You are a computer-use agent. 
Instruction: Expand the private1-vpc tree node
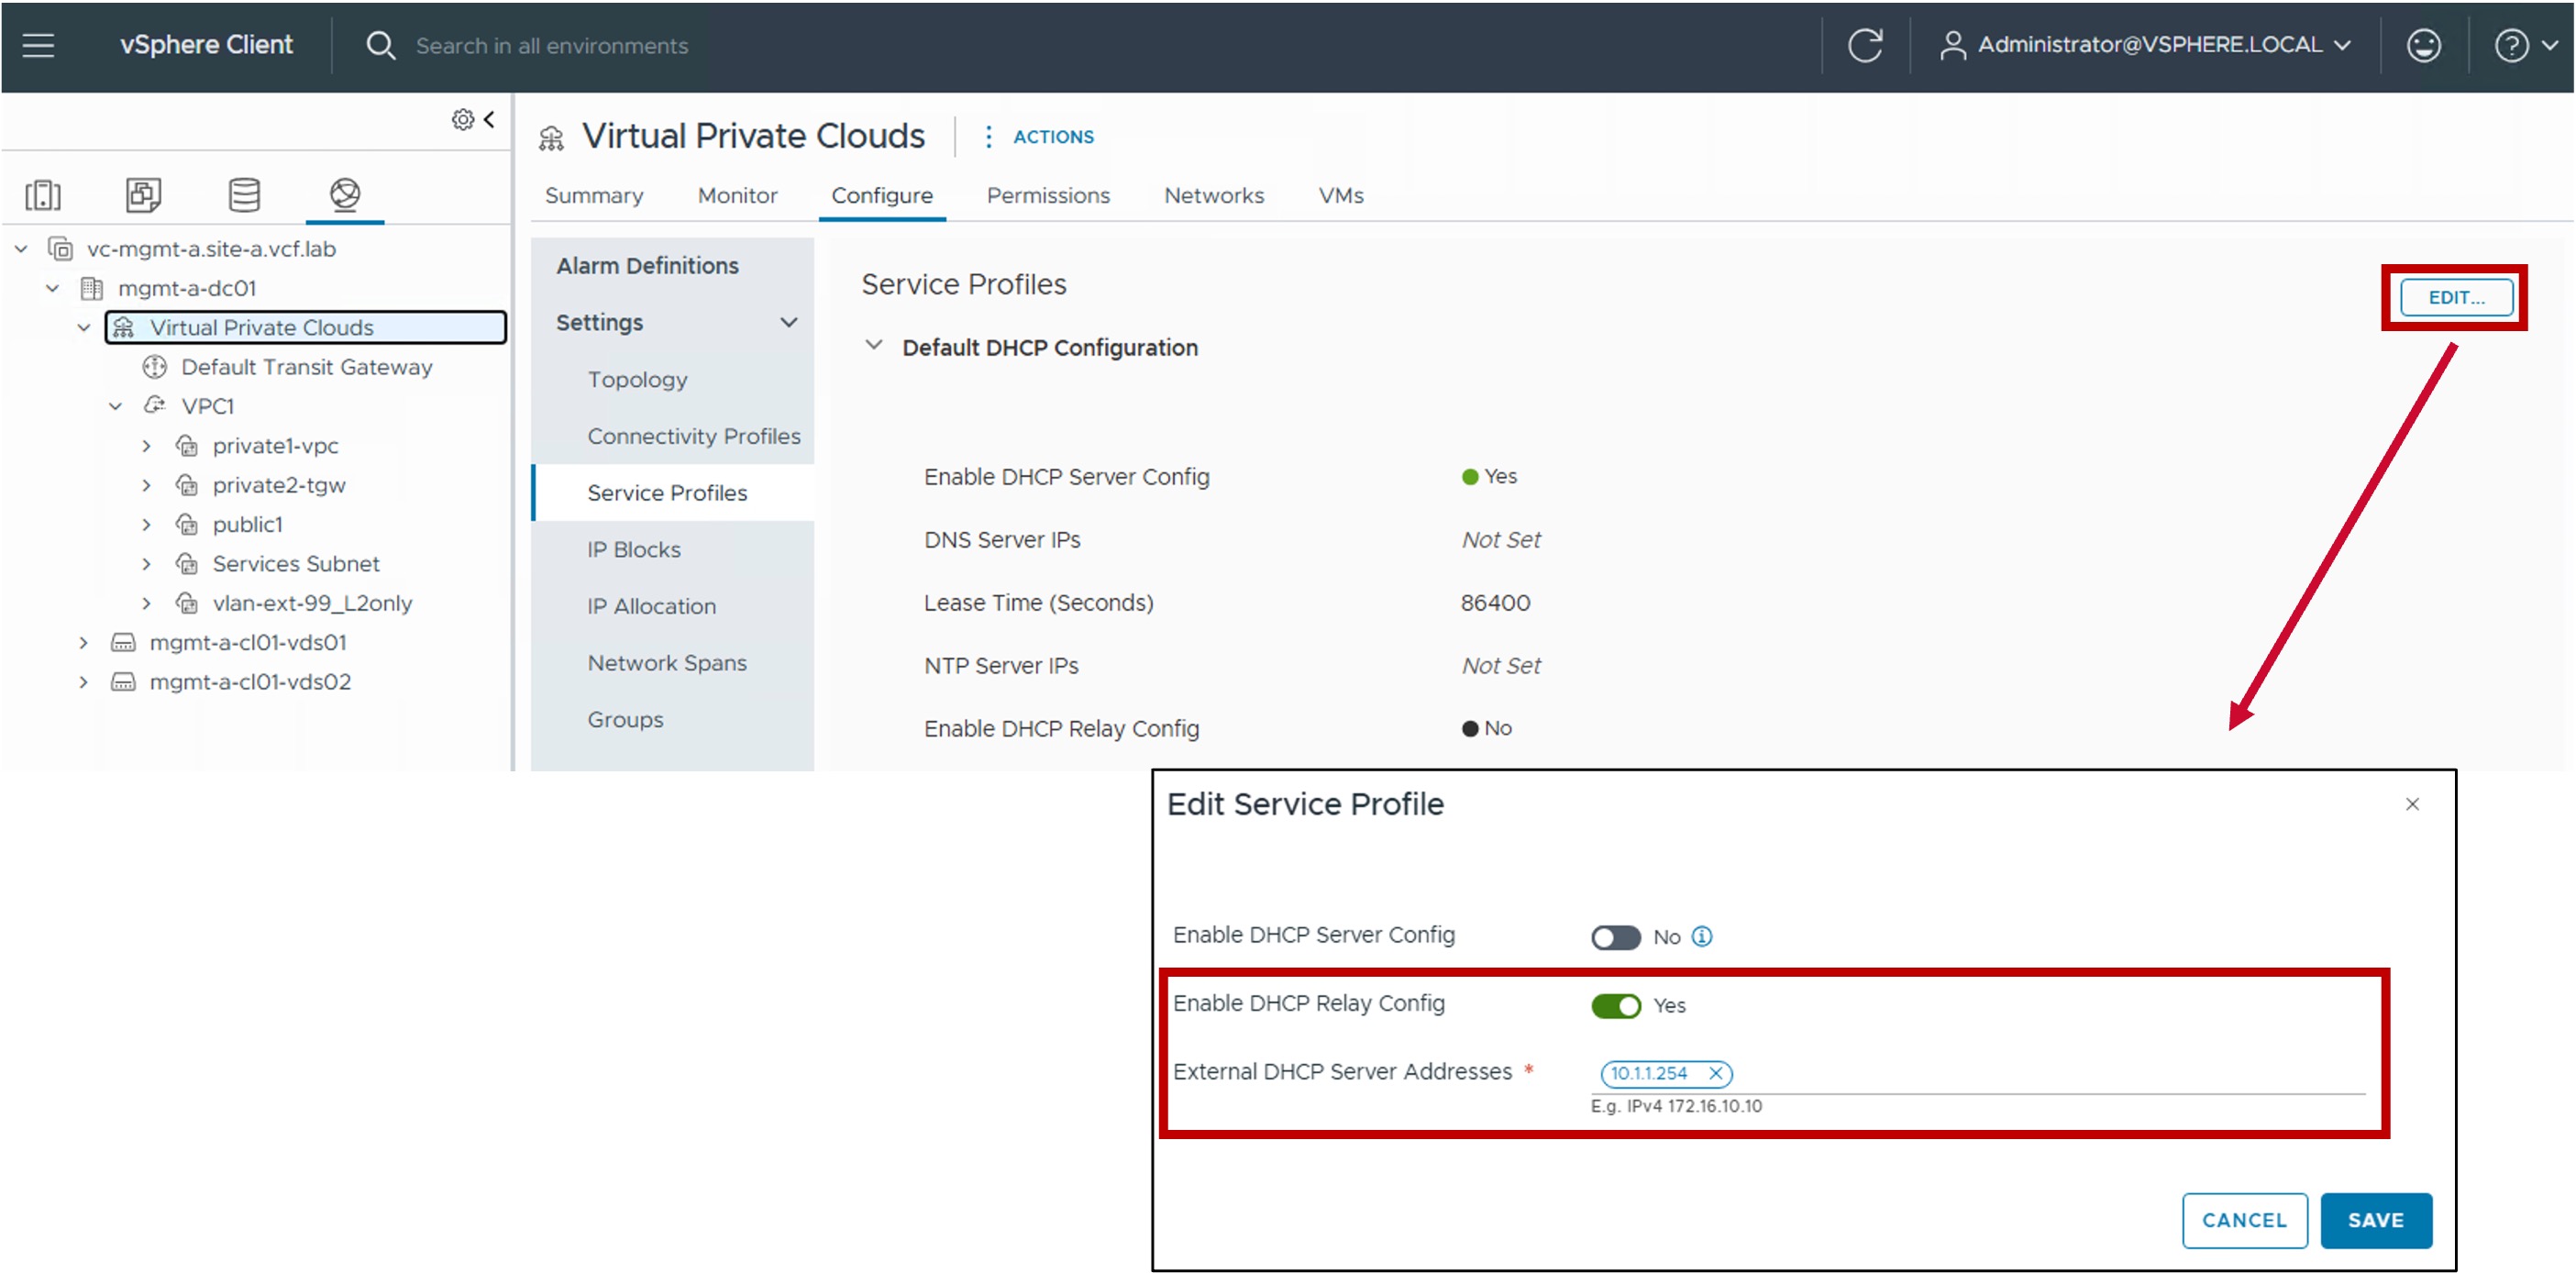pyautogui.click(x=146, y=446)
